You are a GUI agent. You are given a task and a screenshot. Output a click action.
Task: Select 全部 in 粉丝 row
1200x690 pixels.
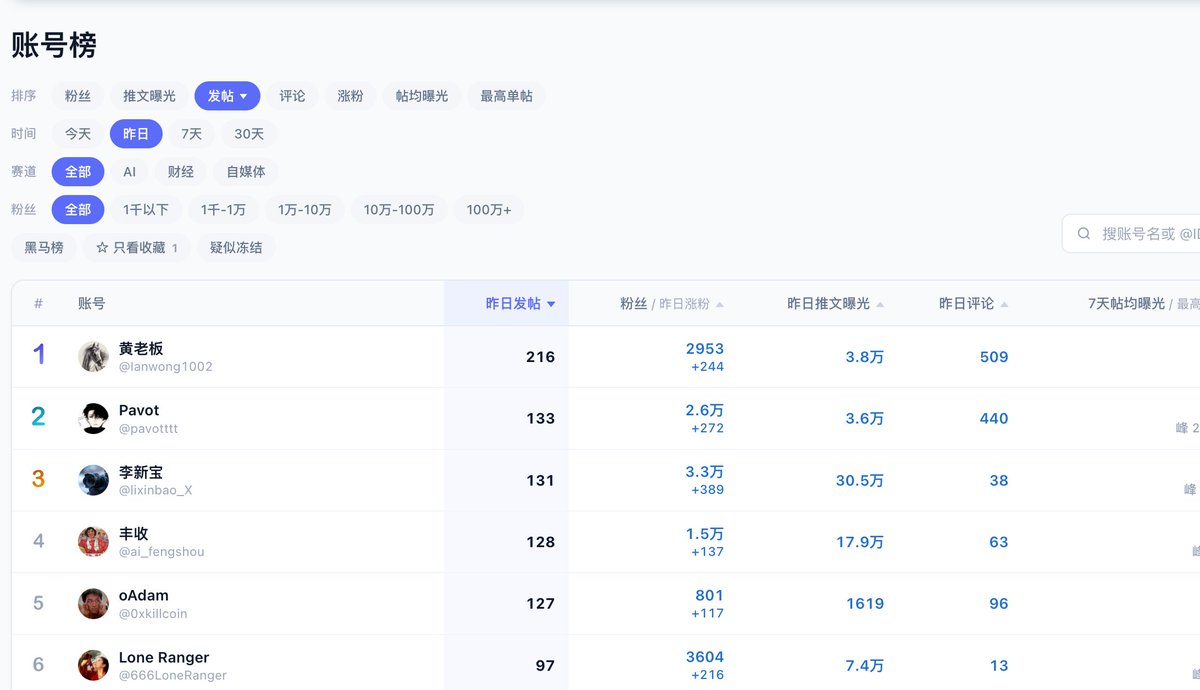click(78, 210)
